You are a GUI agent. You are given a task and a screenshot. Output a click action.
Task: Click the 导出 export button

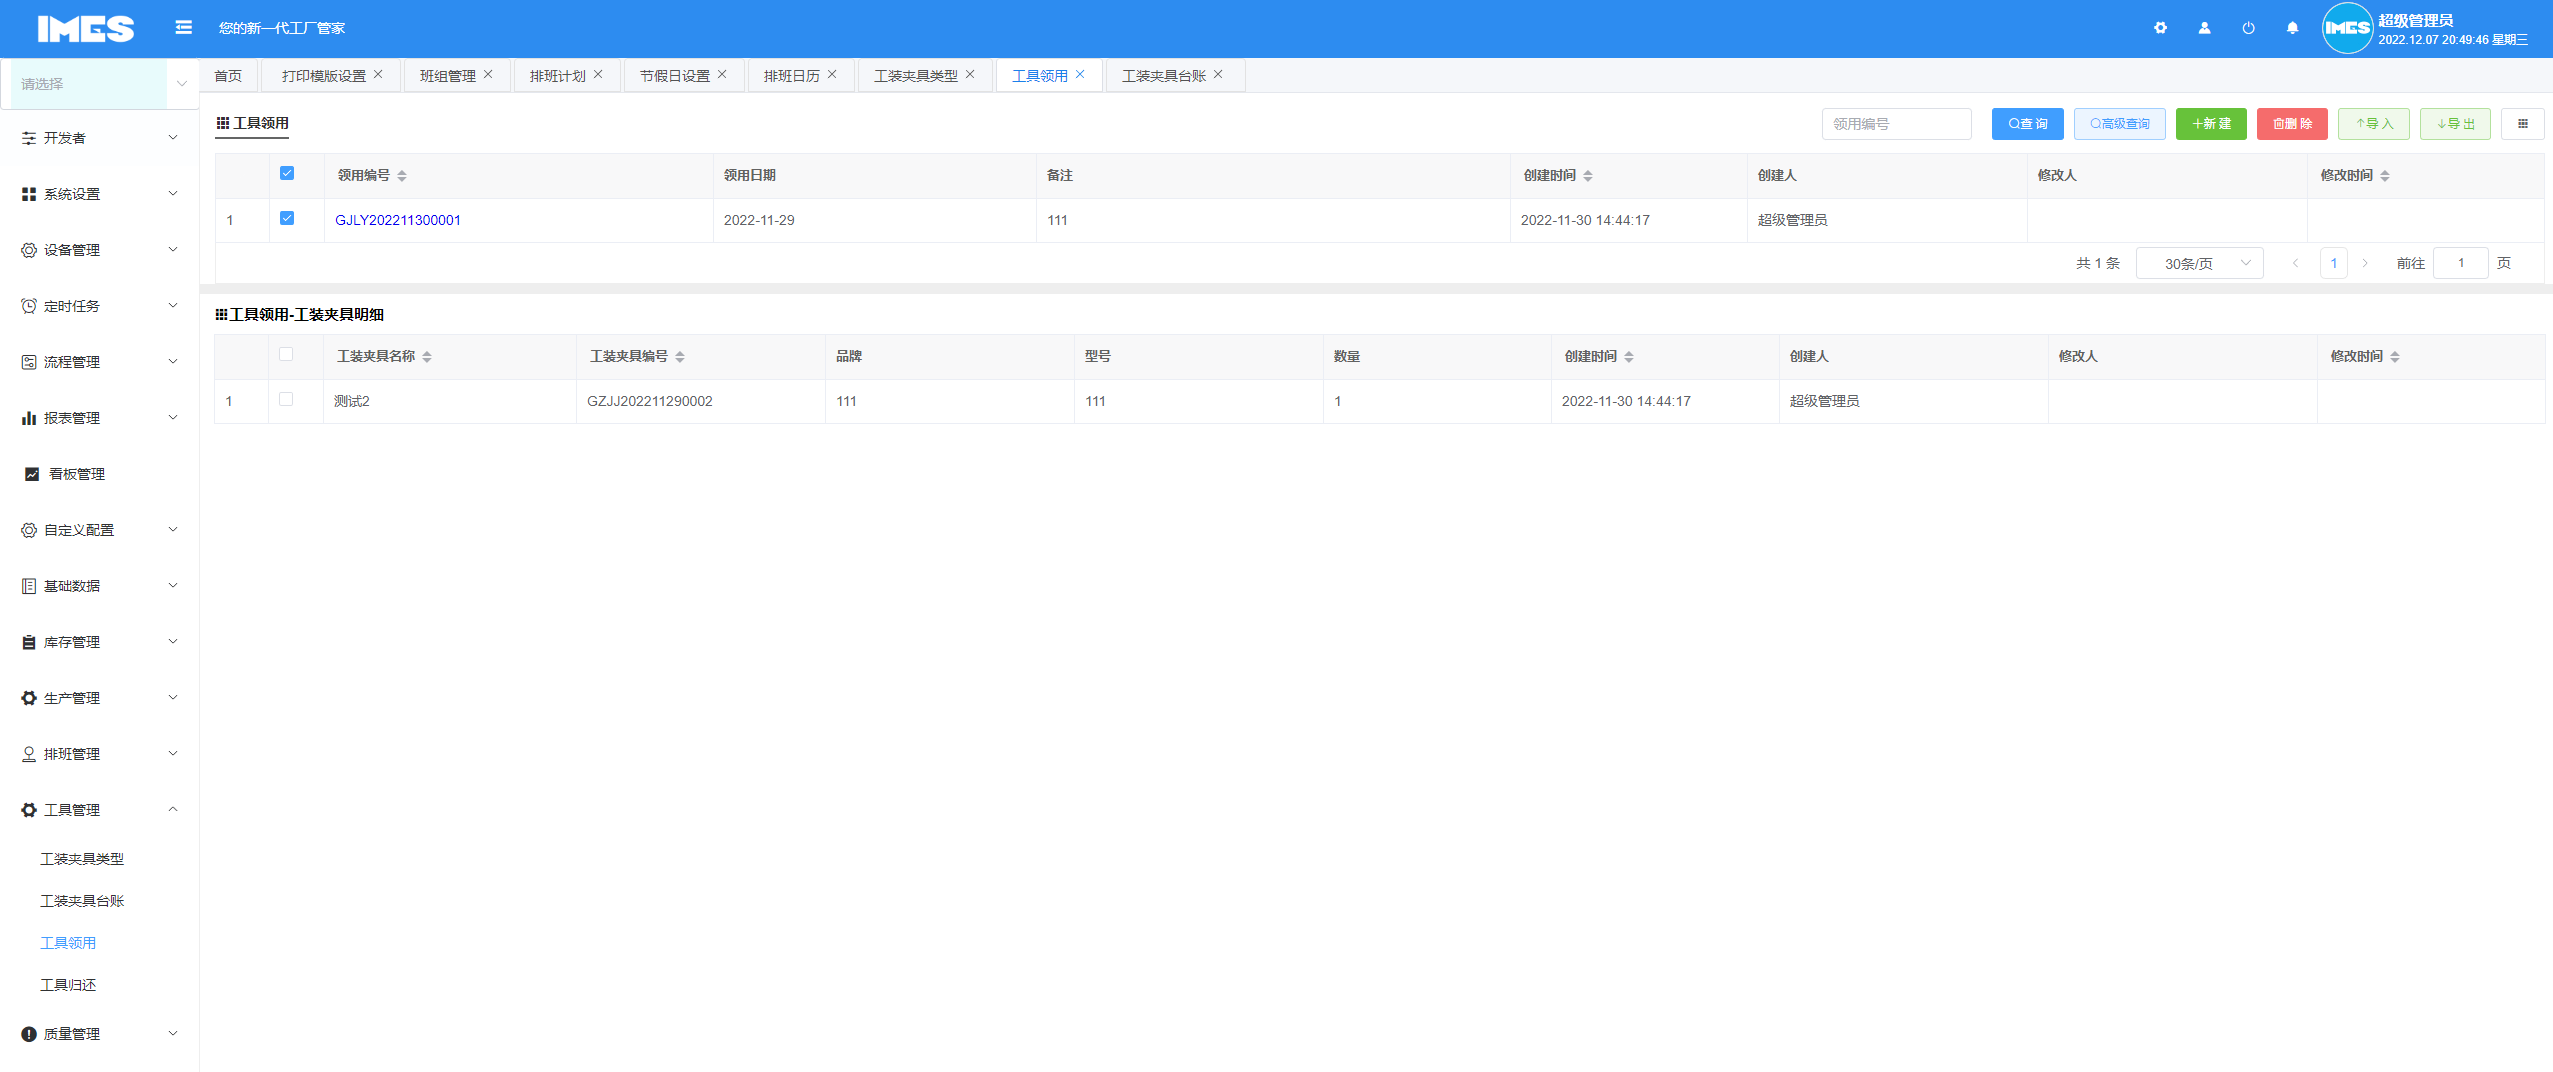coord(2455,124)
